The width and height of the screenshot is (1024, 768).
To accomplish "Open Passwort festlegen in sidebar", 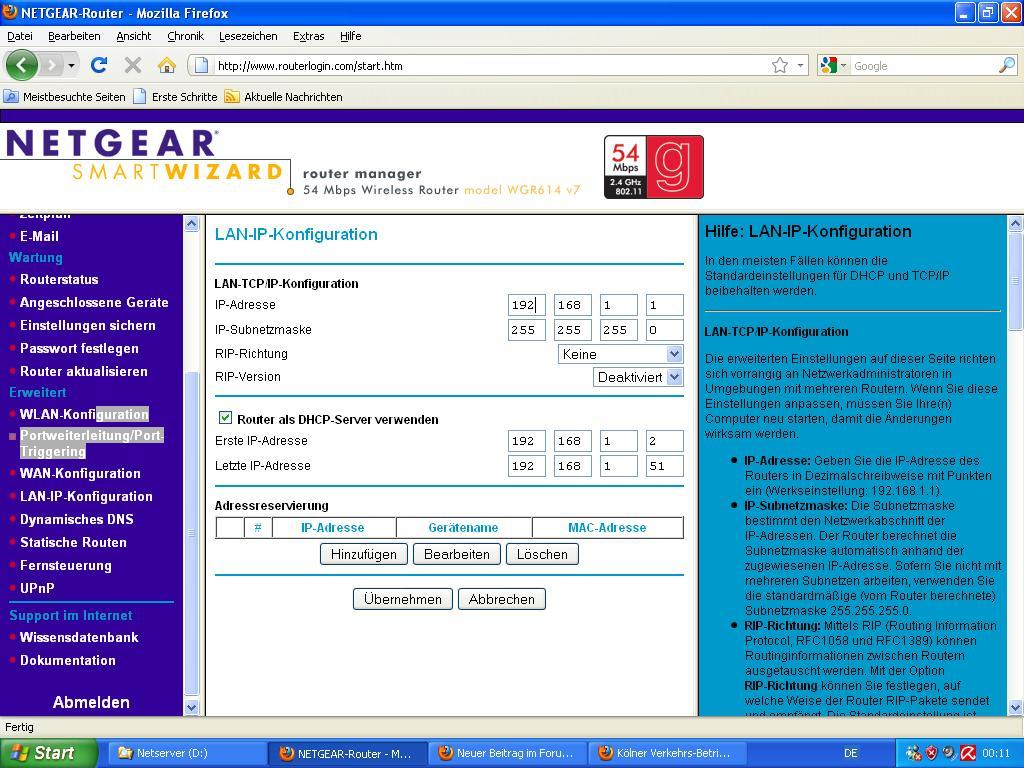I will 79,348.
